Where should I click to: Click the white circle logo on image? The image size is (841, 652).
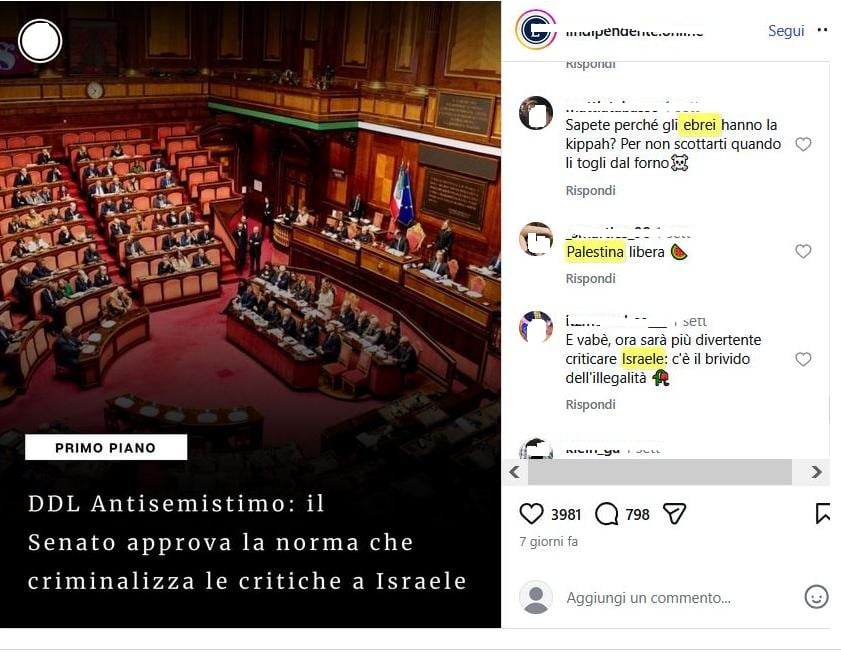40,41
